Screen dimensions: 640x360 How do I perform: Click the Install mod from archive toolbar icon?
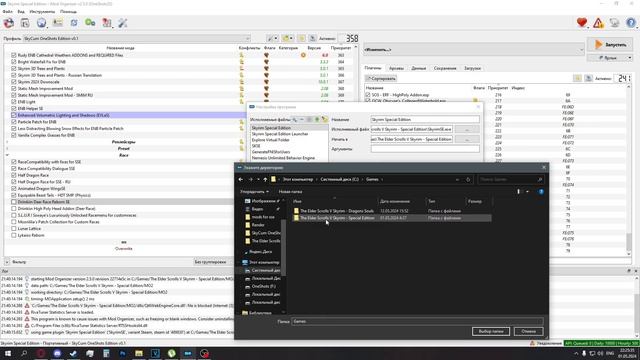(25, 23)
